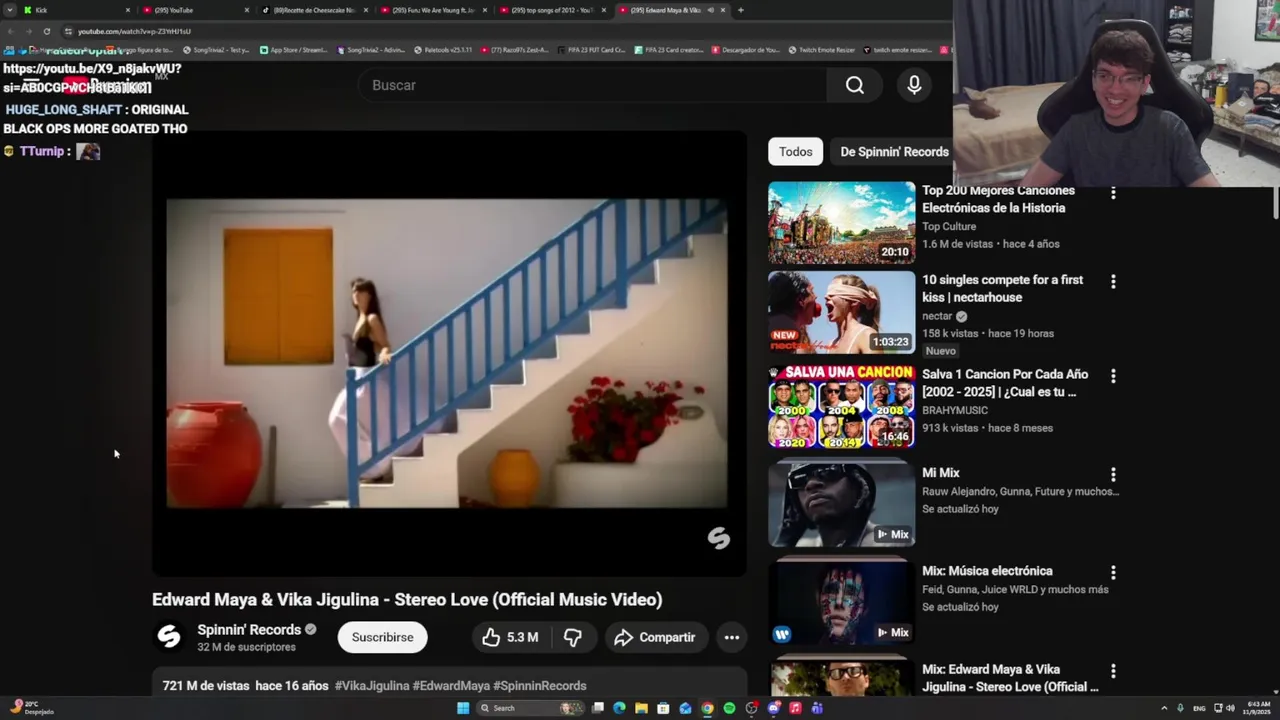
Task: Dislike the Stereo Love video
Action: coord(572,637)
